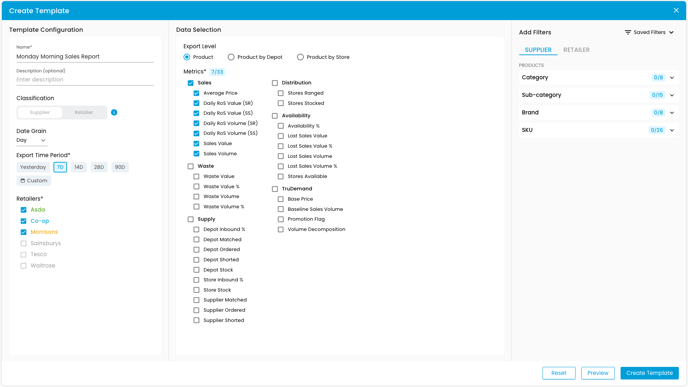Click the template Name input field
The image size is (688, 387).
click(x=85, y=57)
